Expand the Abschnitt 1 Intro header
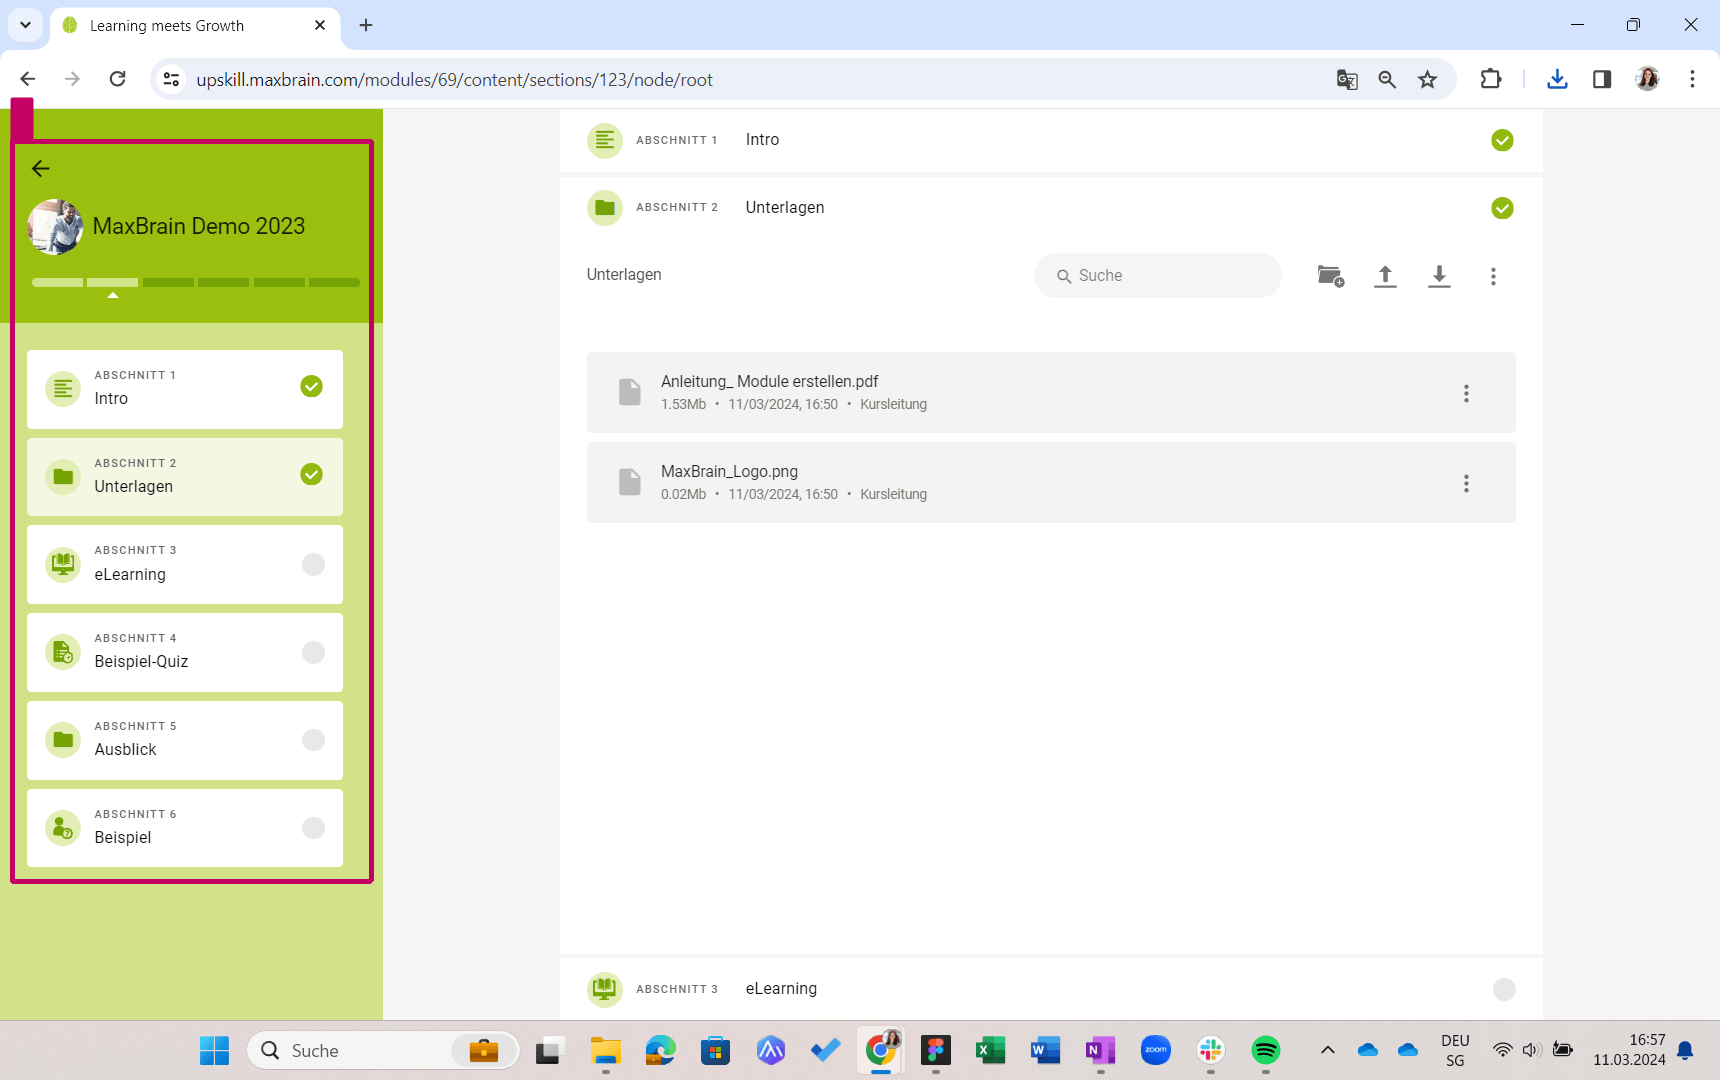 click(1051, 140)
